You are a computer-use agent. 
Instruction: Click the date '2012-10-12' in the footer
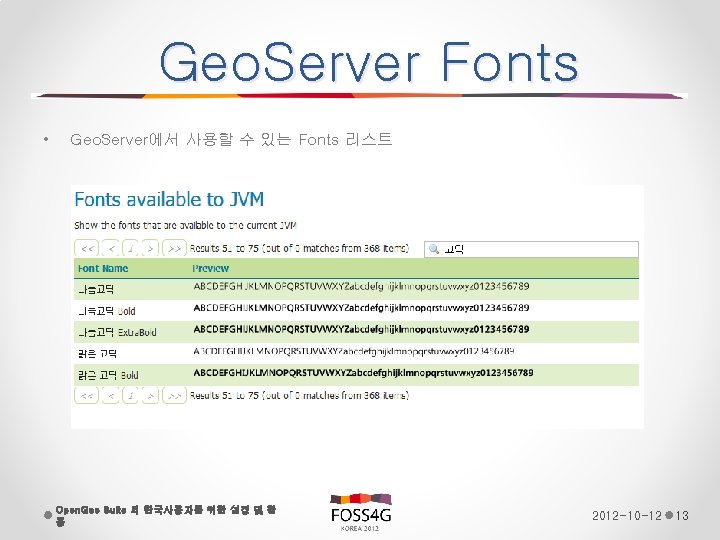click(x=627, y=516)
